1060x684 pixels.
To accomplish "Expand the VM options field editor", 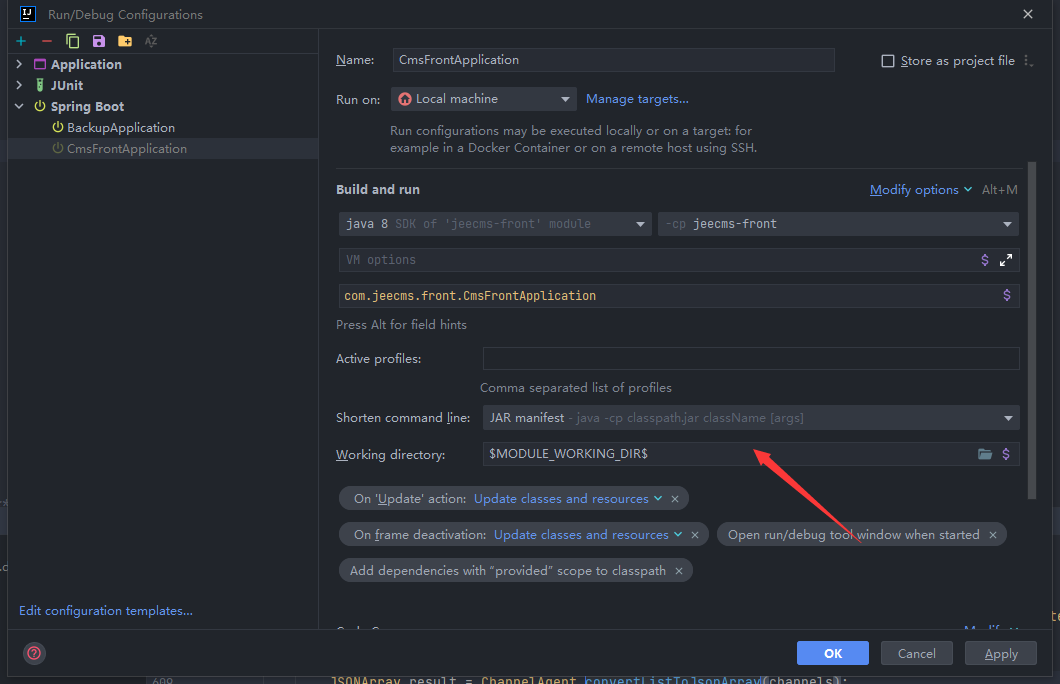I will pos(1006,260).
